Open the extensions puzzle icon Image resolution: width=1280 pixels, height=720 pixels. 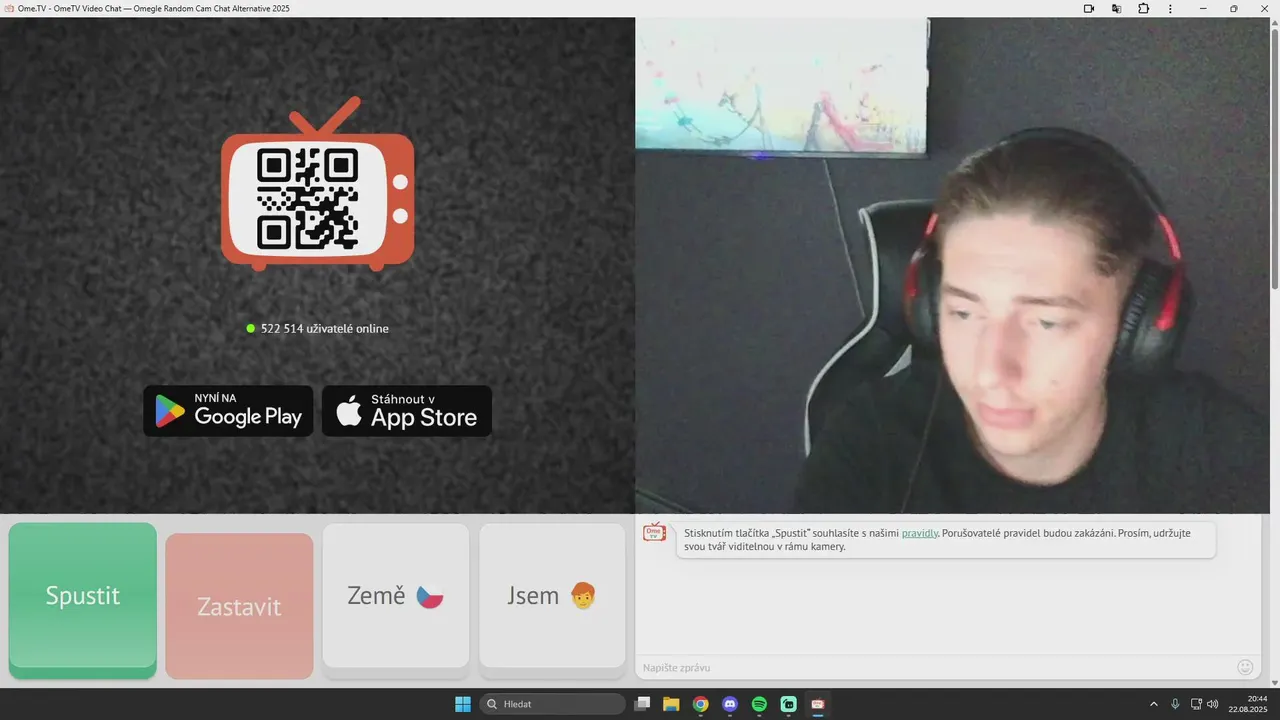pyautogui.click(x=1143, y=8)
